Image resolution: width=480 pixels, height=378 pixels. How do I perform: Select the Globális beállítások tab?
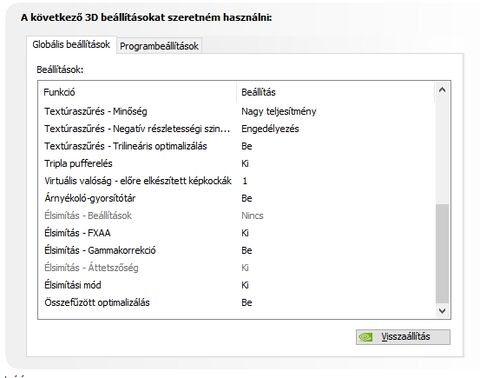coord(71,44)
